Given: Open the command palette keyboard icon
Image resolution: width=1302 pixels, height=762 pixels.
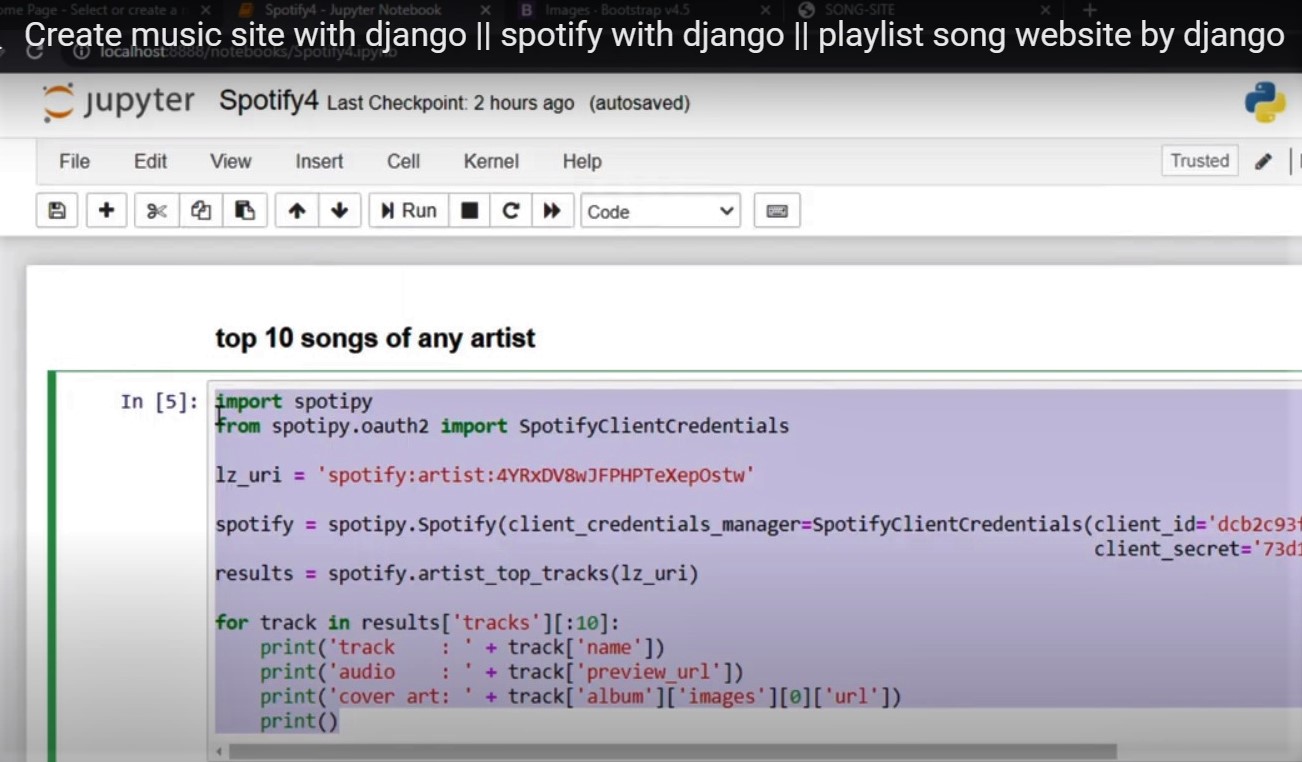Looking at the screenshot, I should 777,211.
